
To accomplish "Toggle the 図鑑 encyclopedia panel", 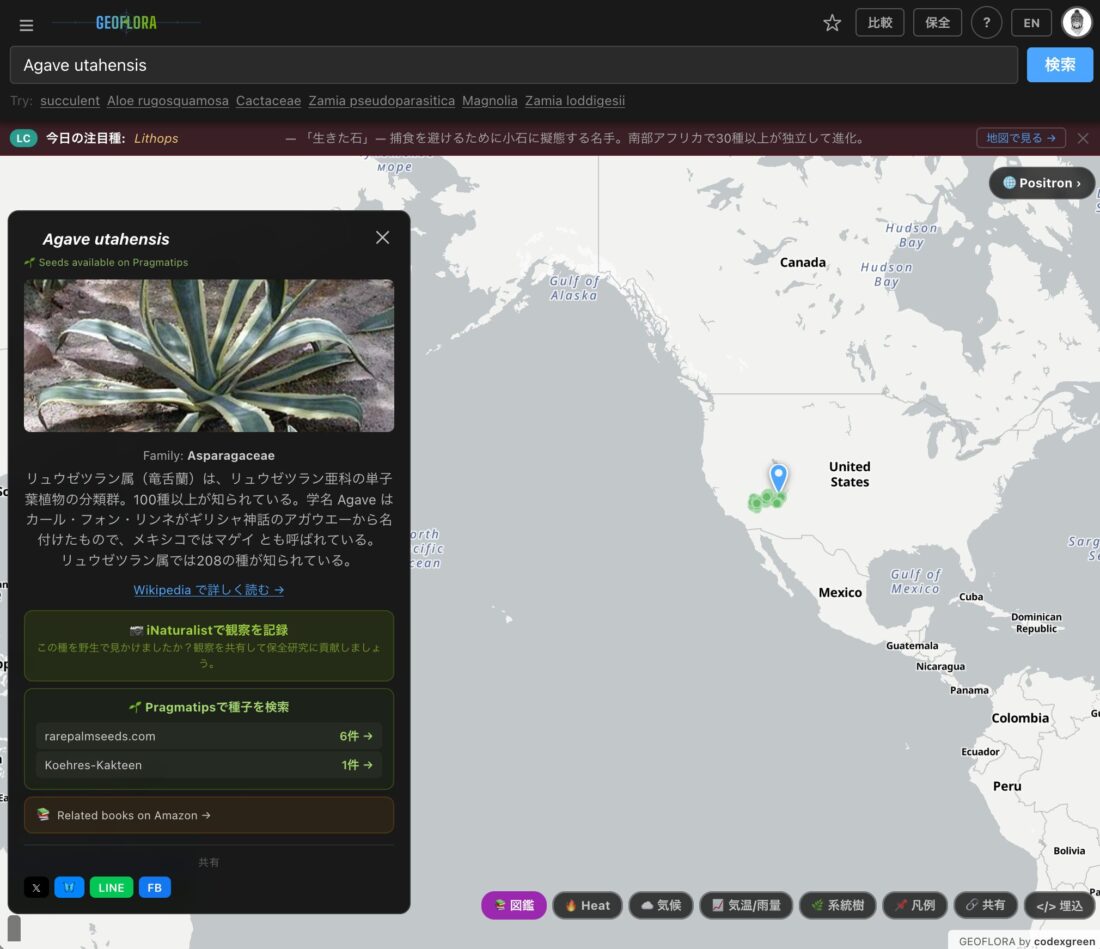I will [x=514, y=905].
